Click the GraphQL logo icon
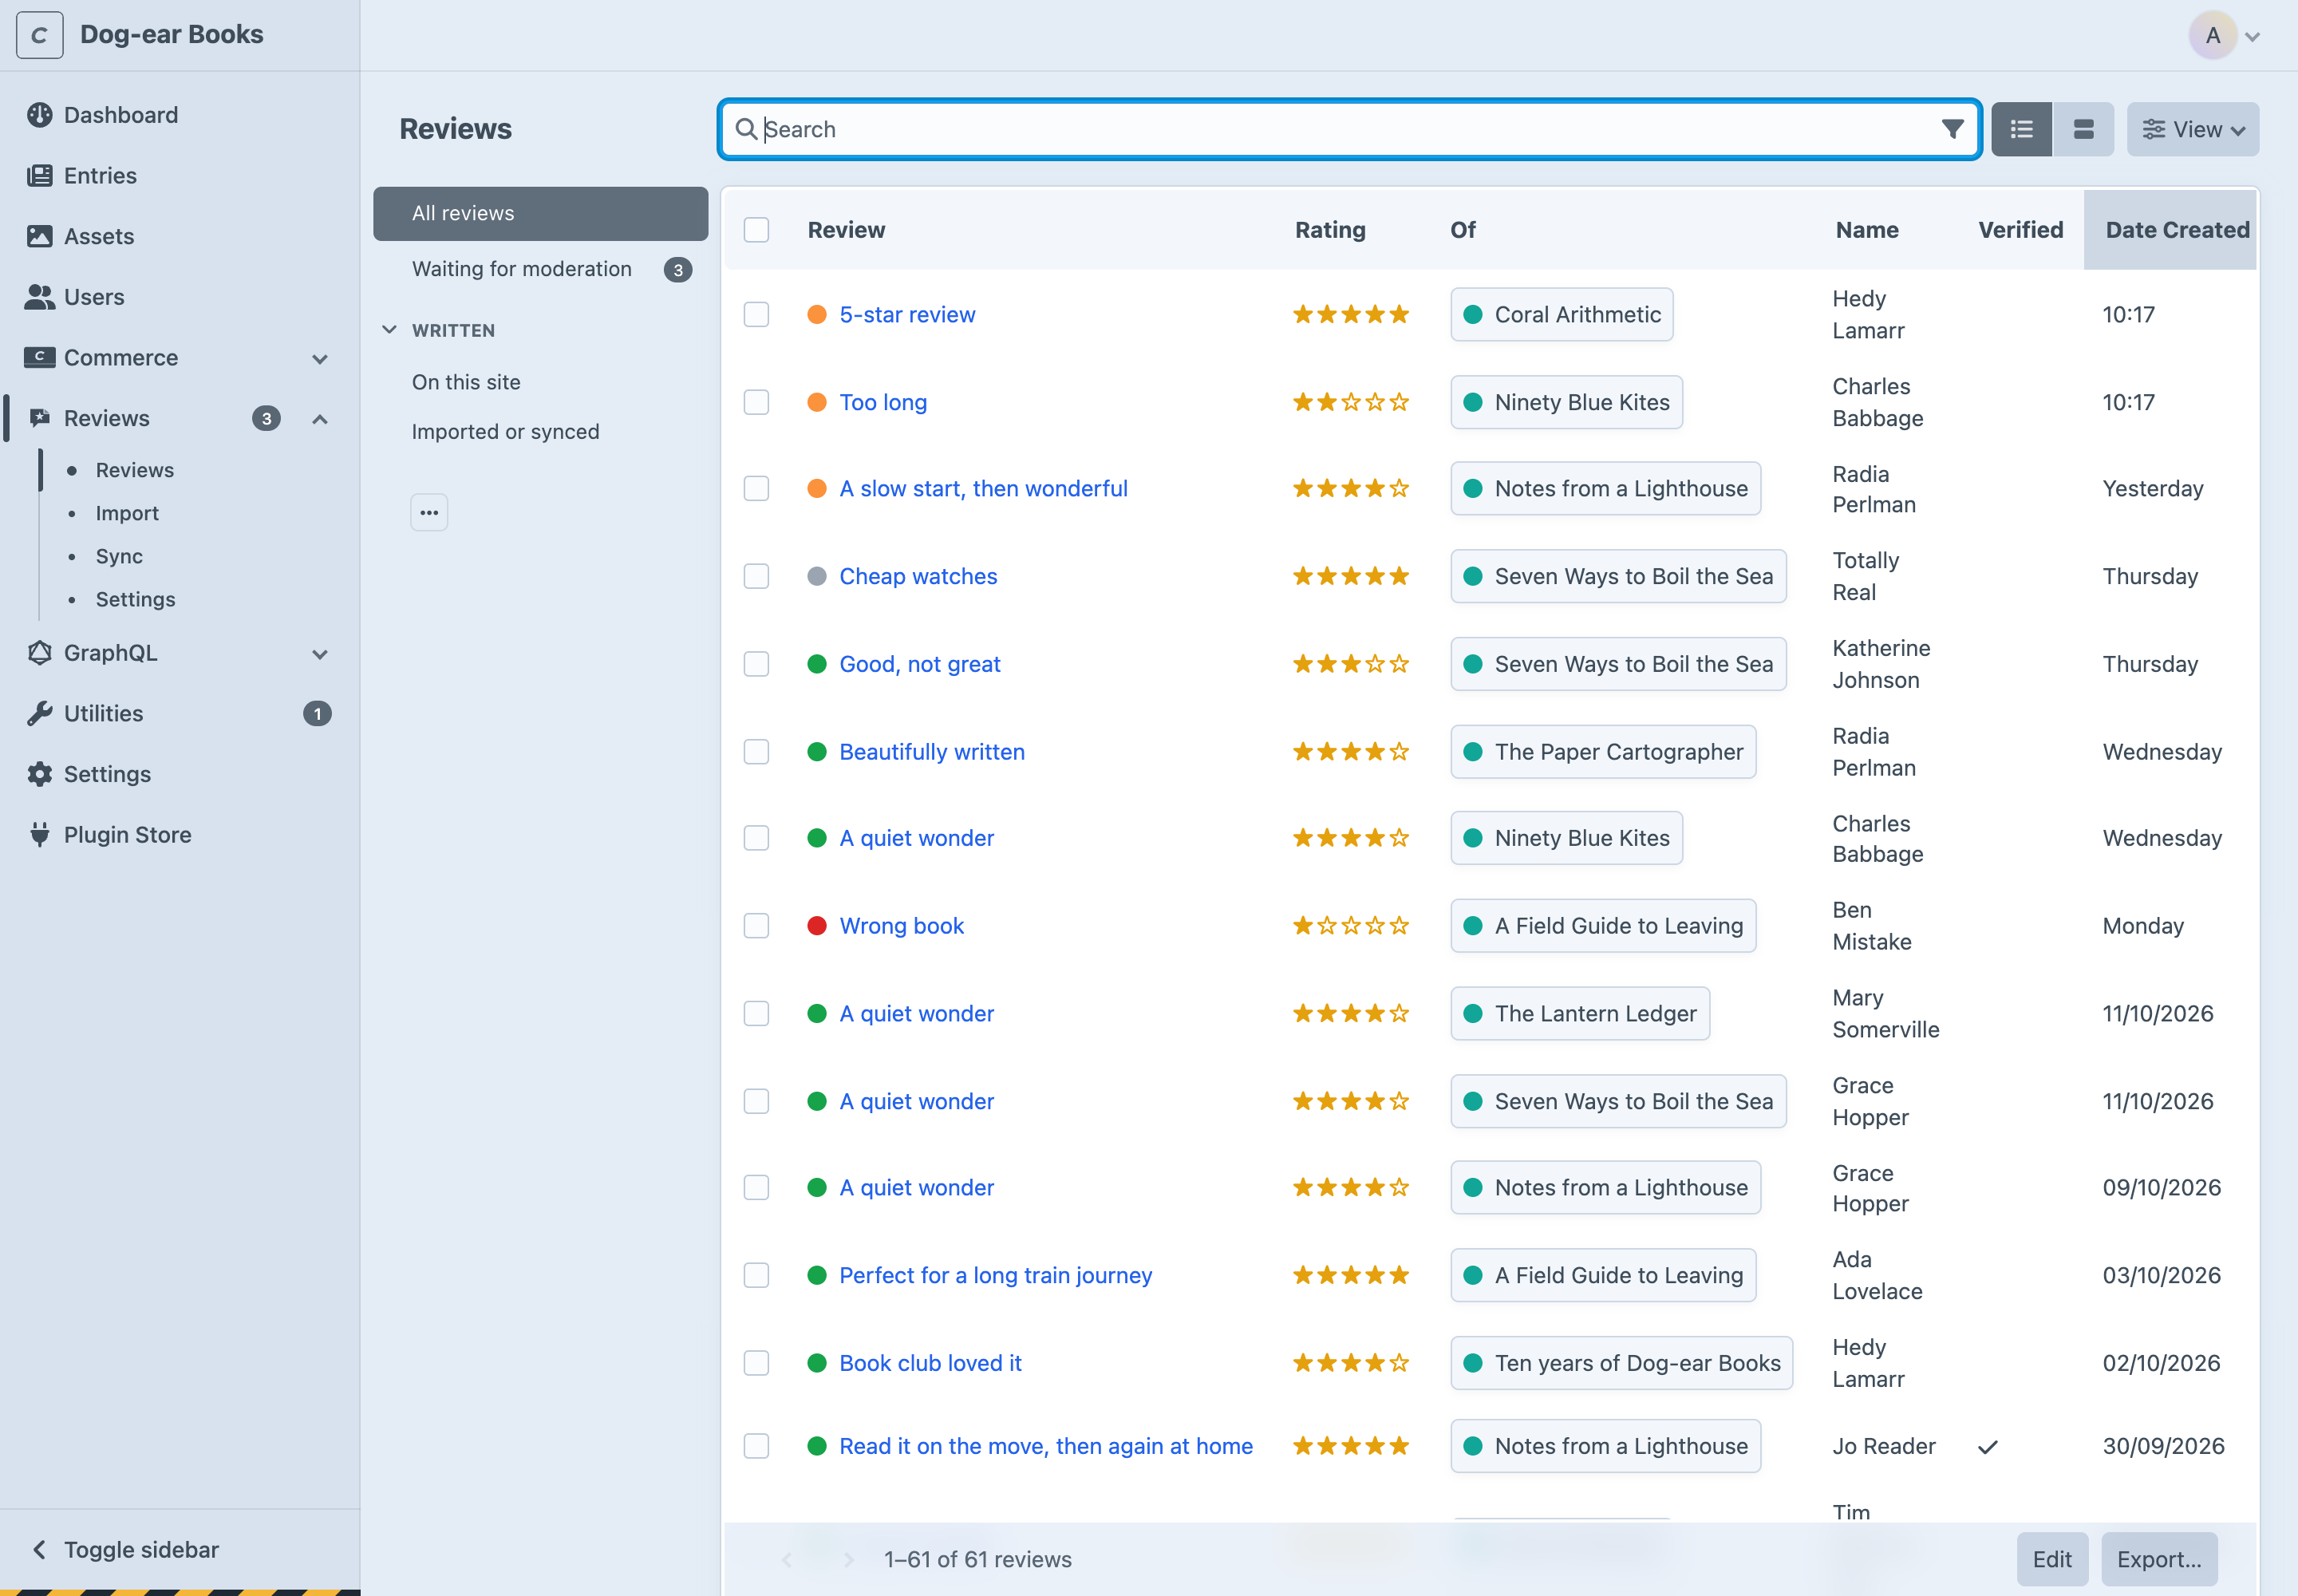Screen dimensions: 2298x1596 click(x=39, y=653)
